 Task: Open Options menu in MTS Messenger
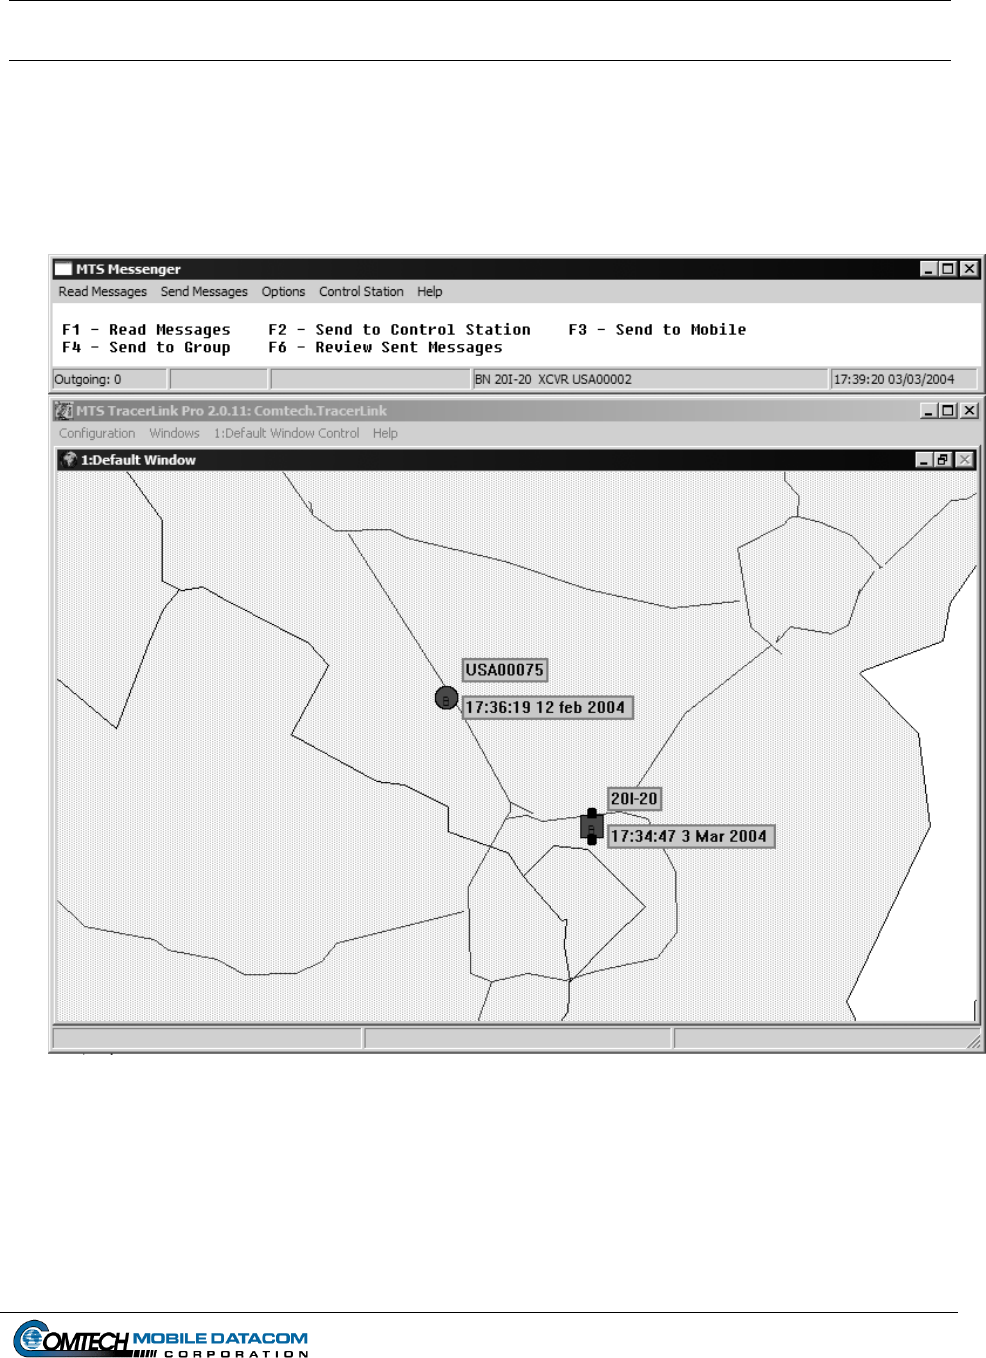pyautogui.click(x=283, y=292)
